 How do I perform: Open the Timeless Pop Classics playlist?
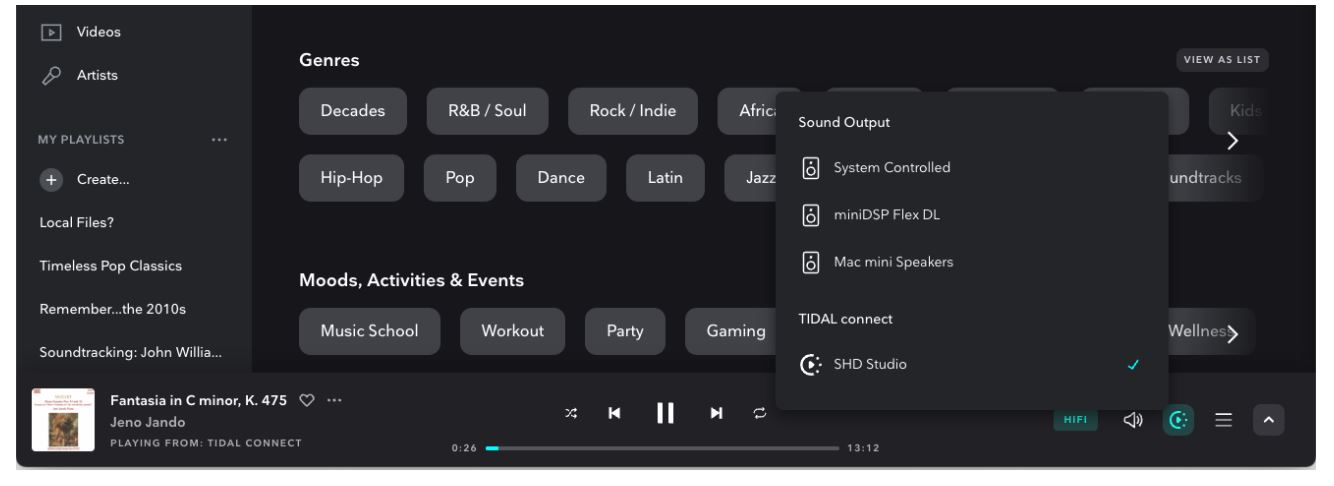110,267
